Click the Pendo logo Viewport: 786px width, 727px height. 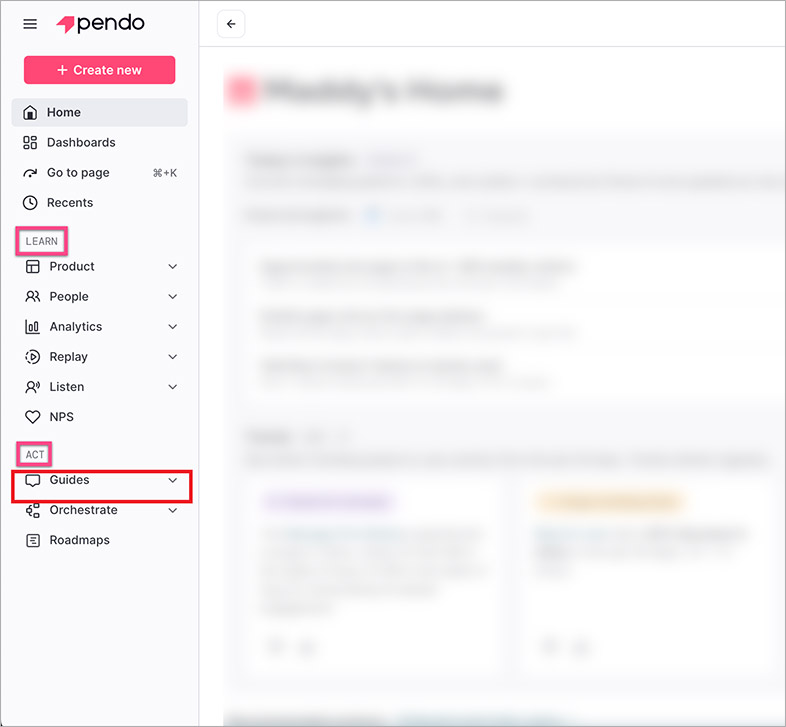[x=100, y=23]
